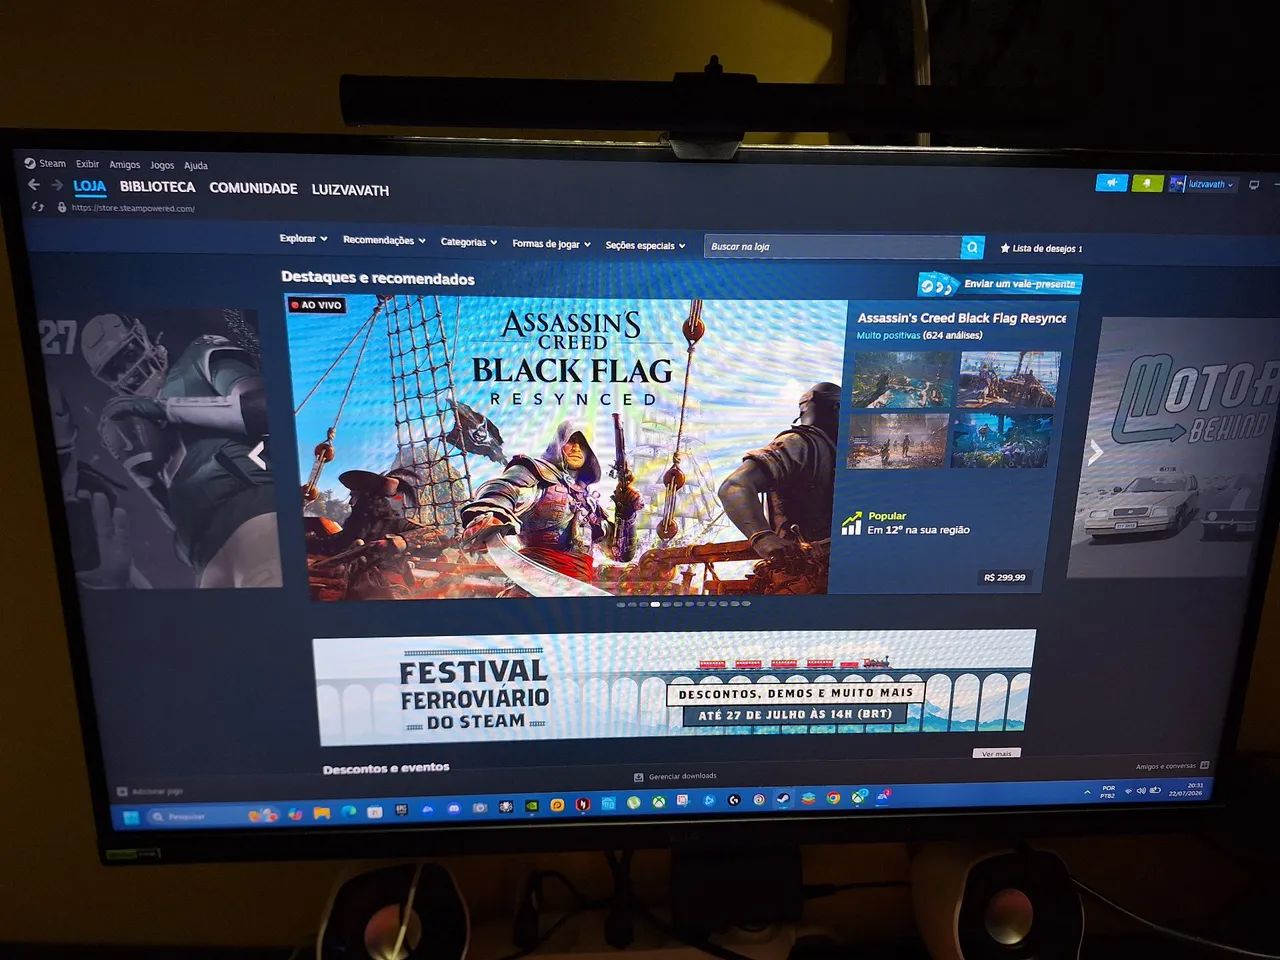Image resolution: width=1280 pixels, height=960 pixels.
Task: Open the bottom-right Black Flag screenshot thumbnail
Action: pos(1003,441)
